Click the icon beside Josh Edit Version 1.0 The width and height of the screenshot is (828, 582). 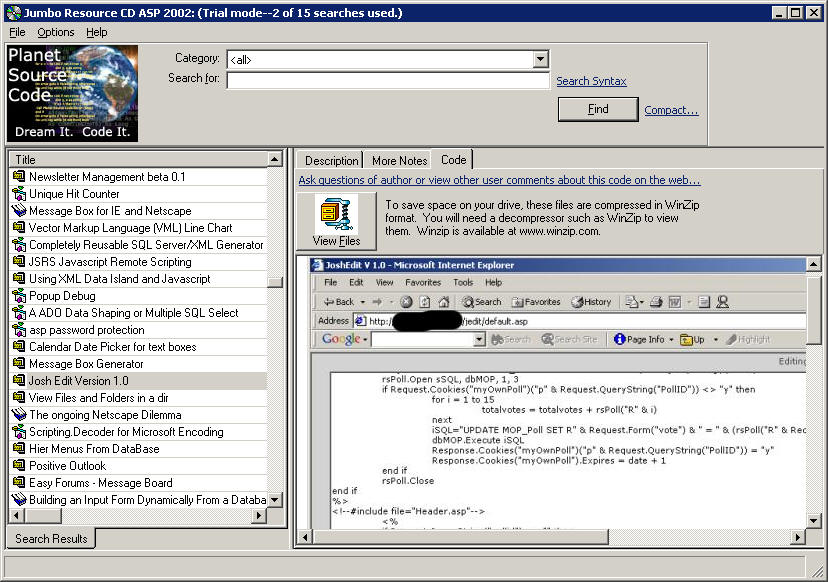[x=19, y=380]
